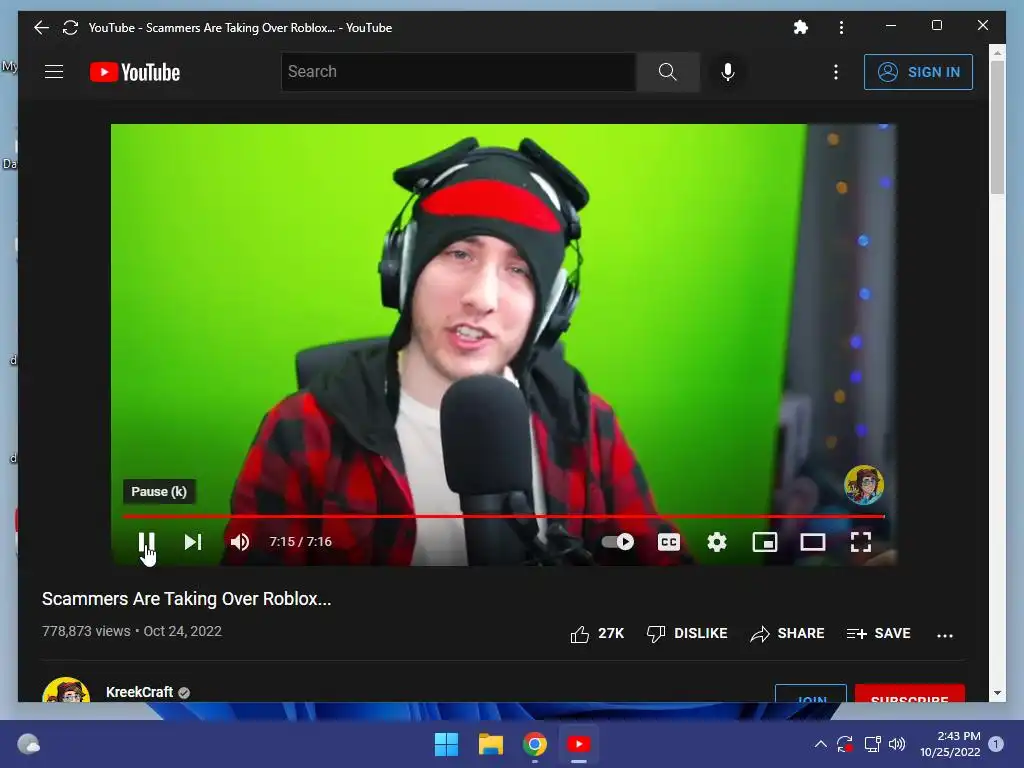1024x768 pixels.
Task: Click the SHARE button
Action: (788, 633)
